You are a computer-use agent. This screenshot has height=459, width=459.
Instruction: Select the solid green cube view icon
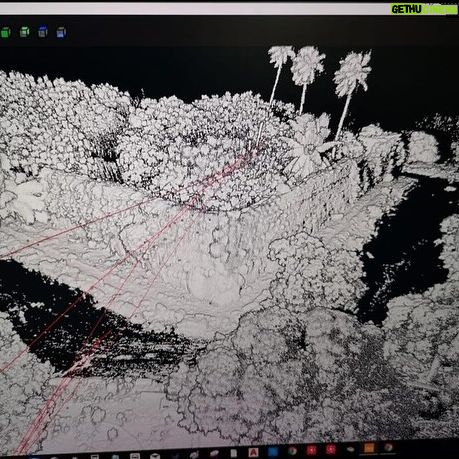pyautogui.click(x=5, y=33)
